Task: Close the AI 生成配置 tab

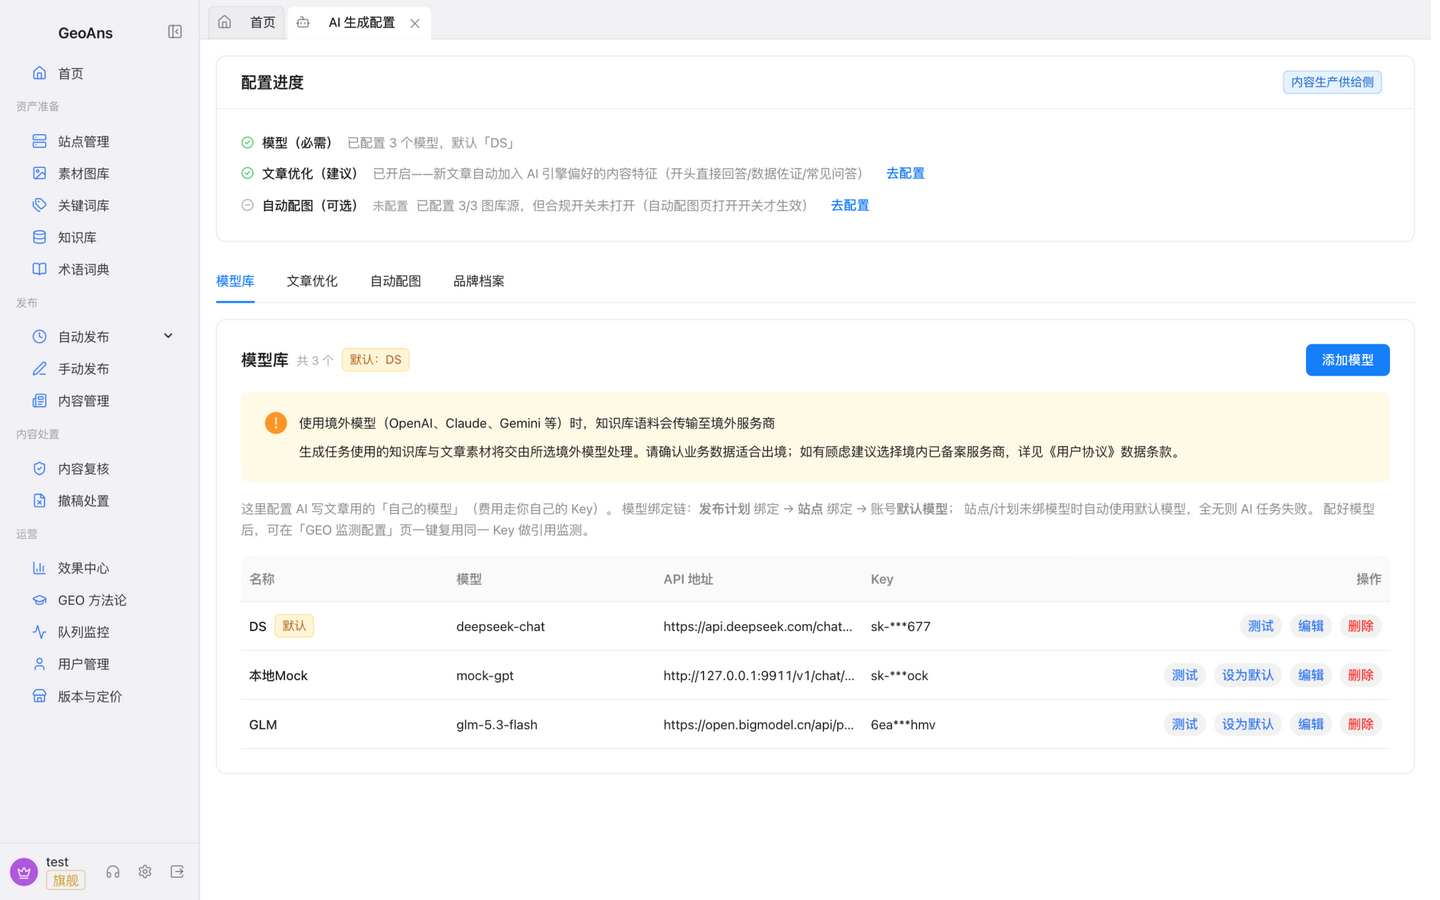Action: tap(415, 23)
